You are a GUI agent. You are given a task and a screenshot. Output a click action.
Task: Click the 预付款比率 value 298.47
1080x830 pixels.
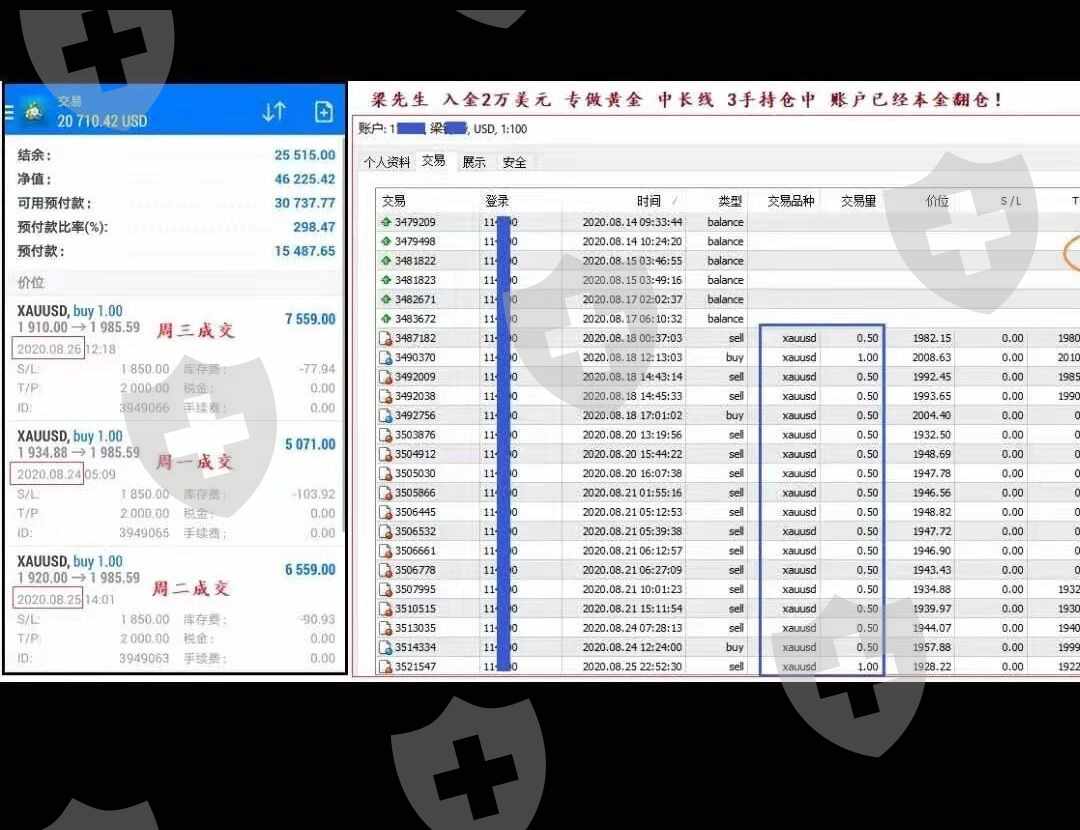[314, 227]
